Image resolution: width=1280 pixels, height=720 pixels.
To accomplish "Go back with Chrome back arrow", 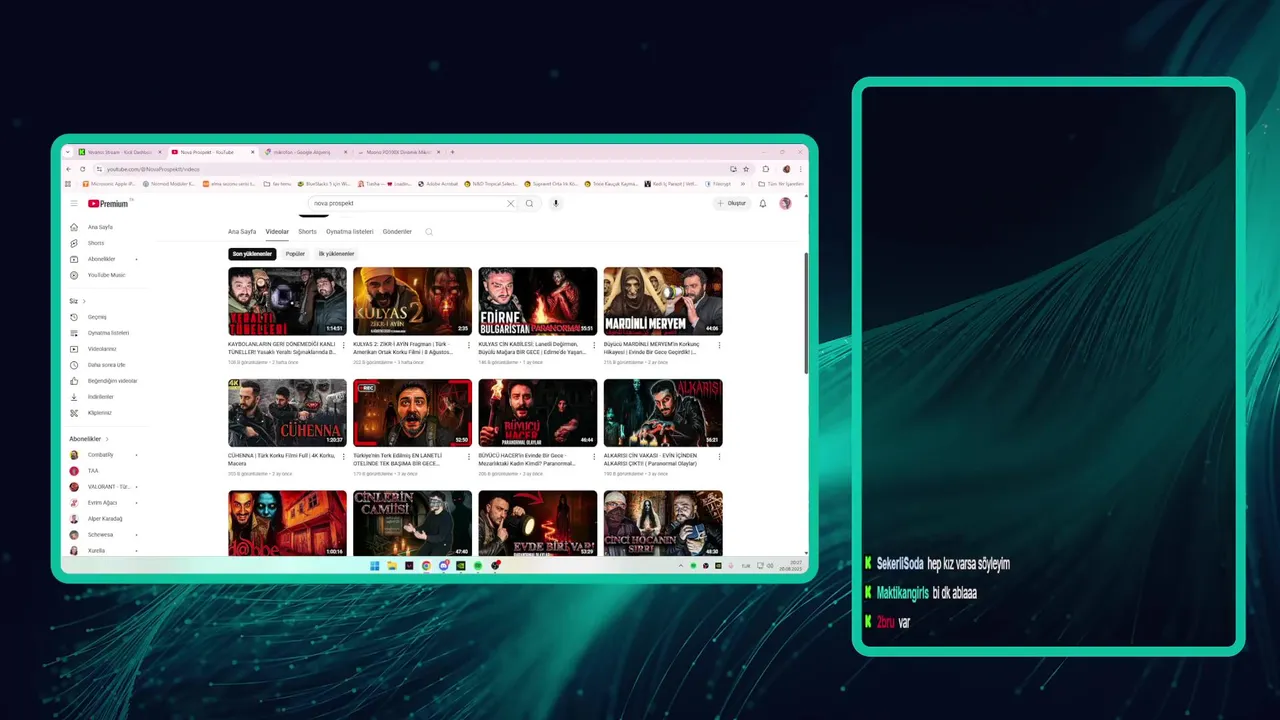I will pyautogui.click(x=68, y=169).
